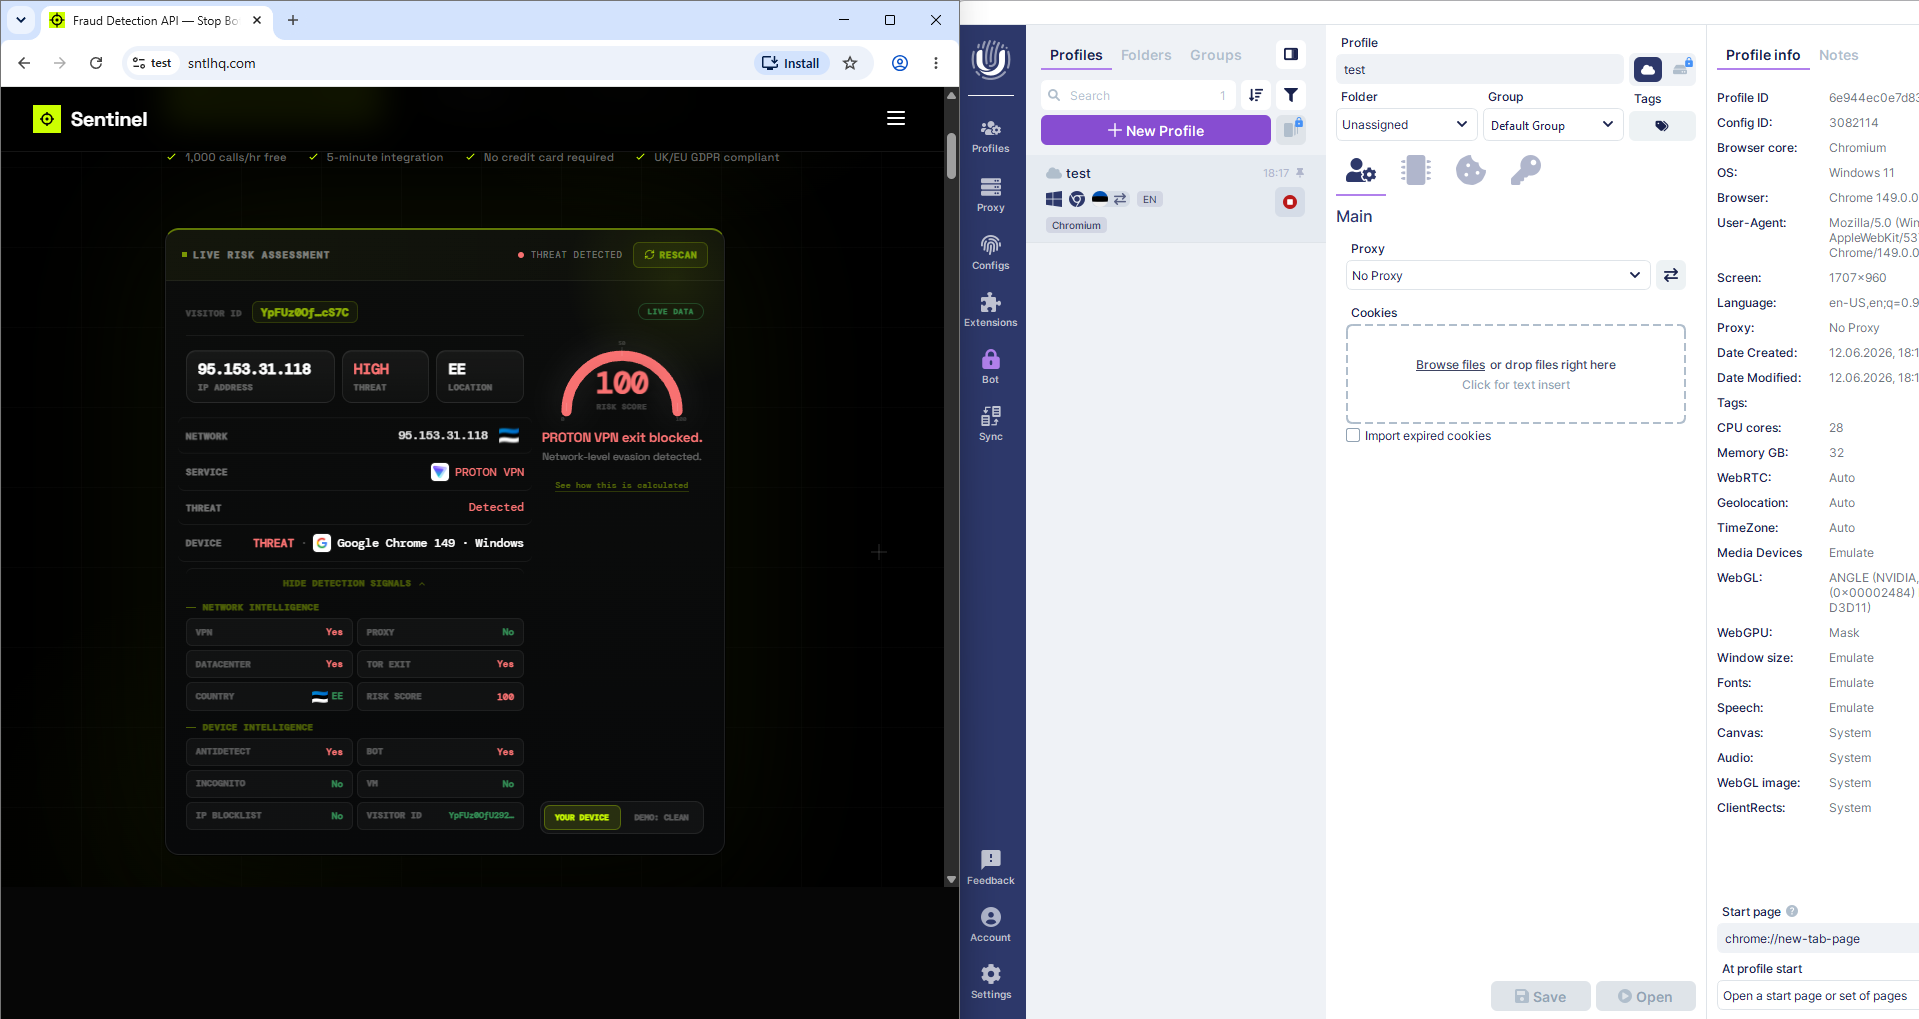This screenshot has height=1019, width=1919.
Task: Open Profiles section in the app sidebar
Action: click(990, 136)
